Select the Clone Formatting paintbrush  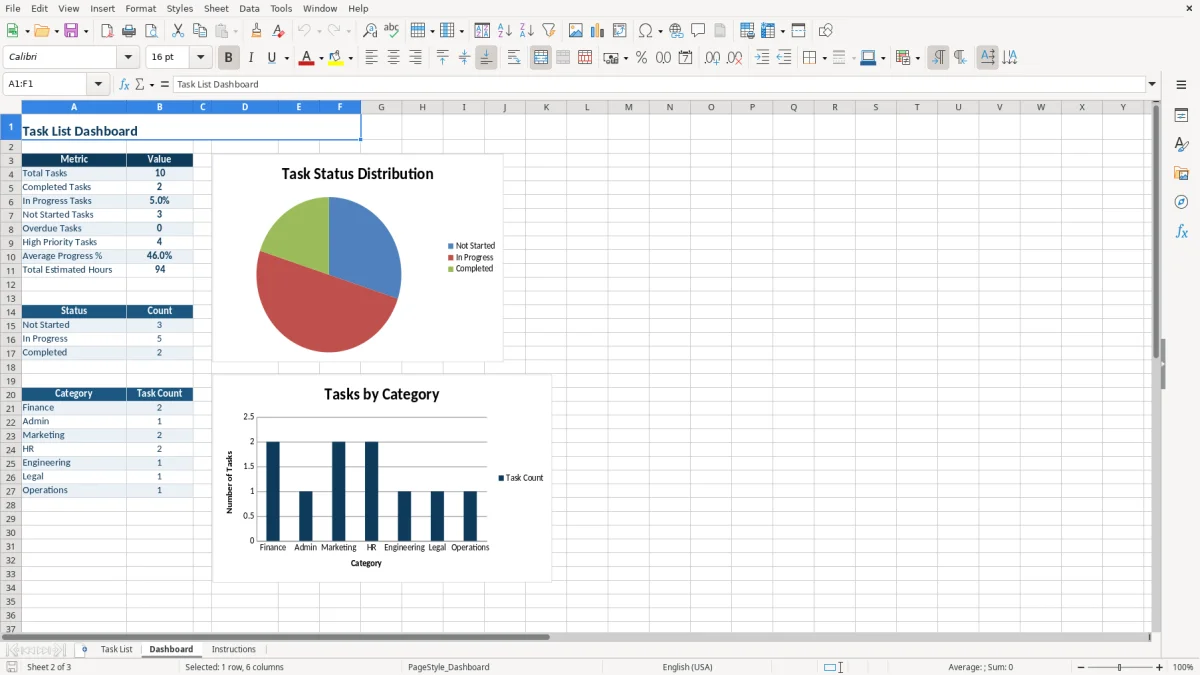[257, 31]
